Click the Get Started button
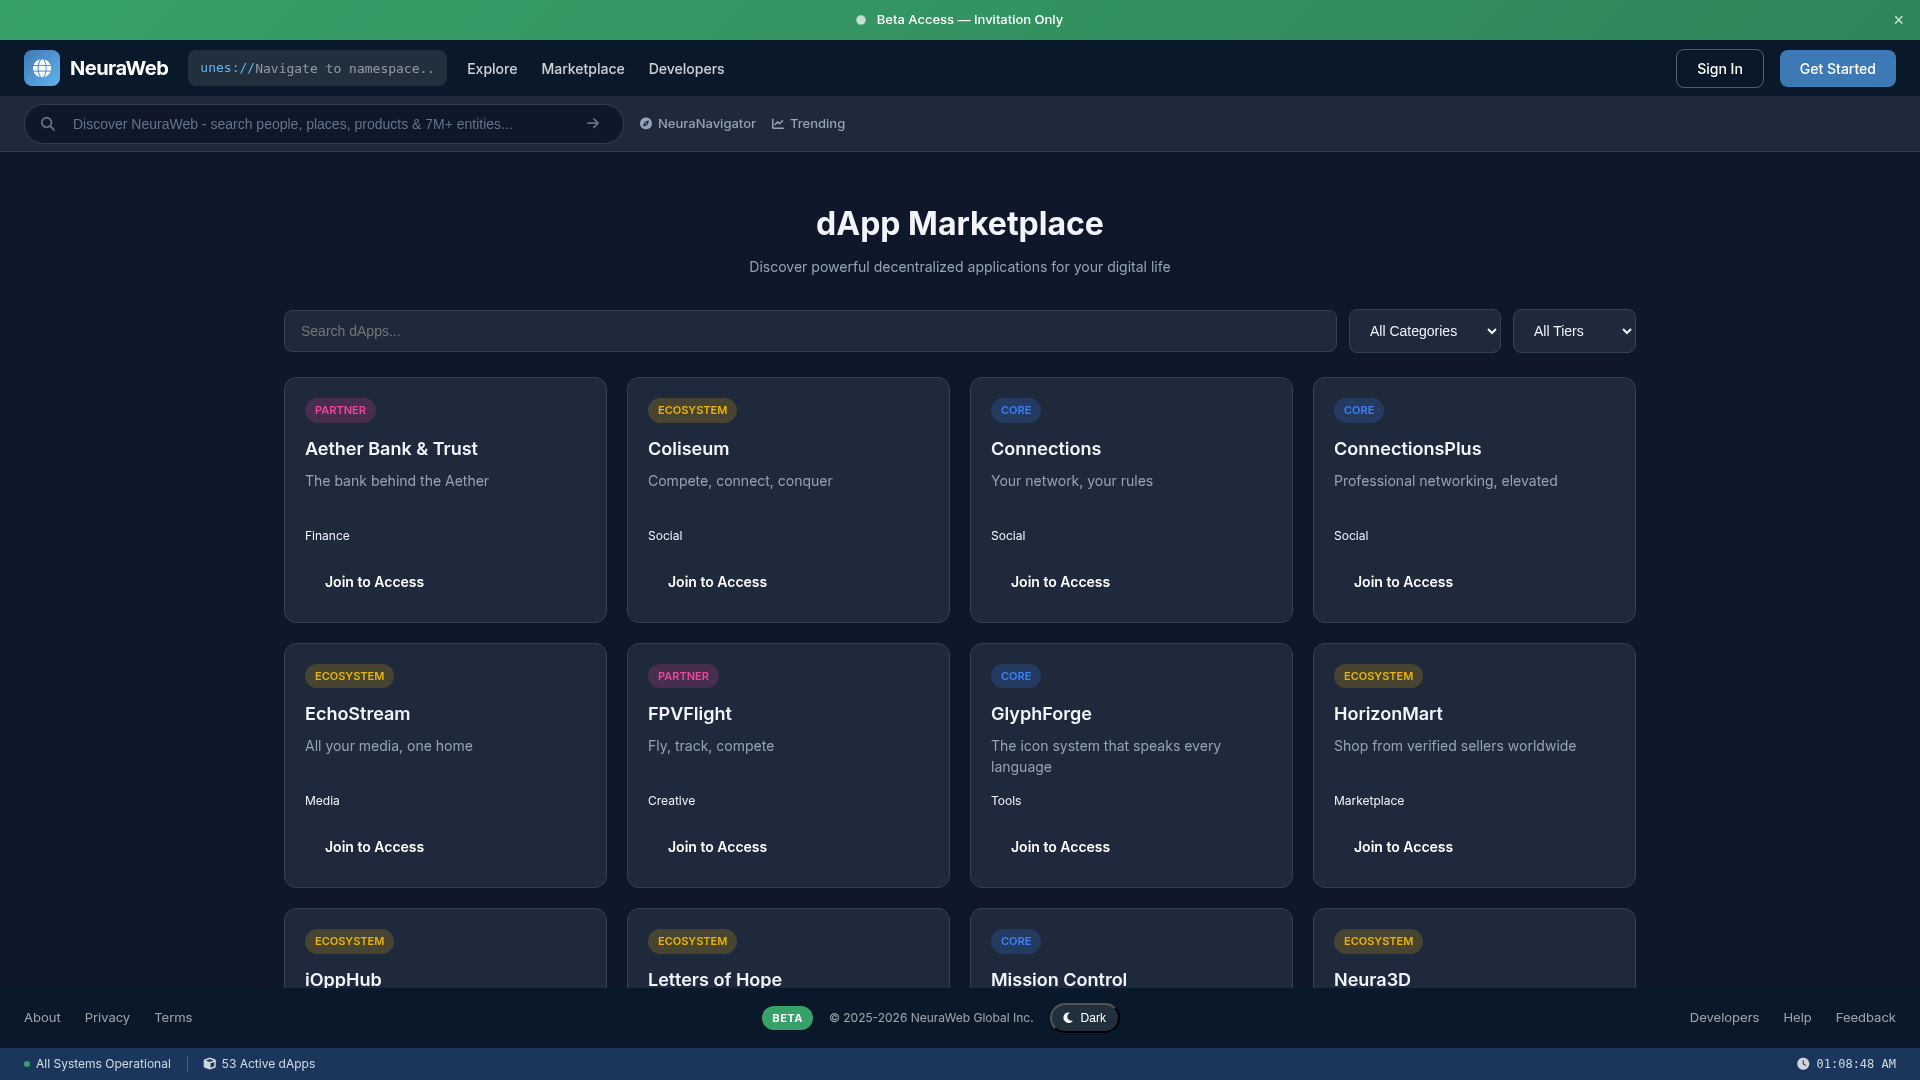This screenshot has width=1920, height=1080. 1838,69
